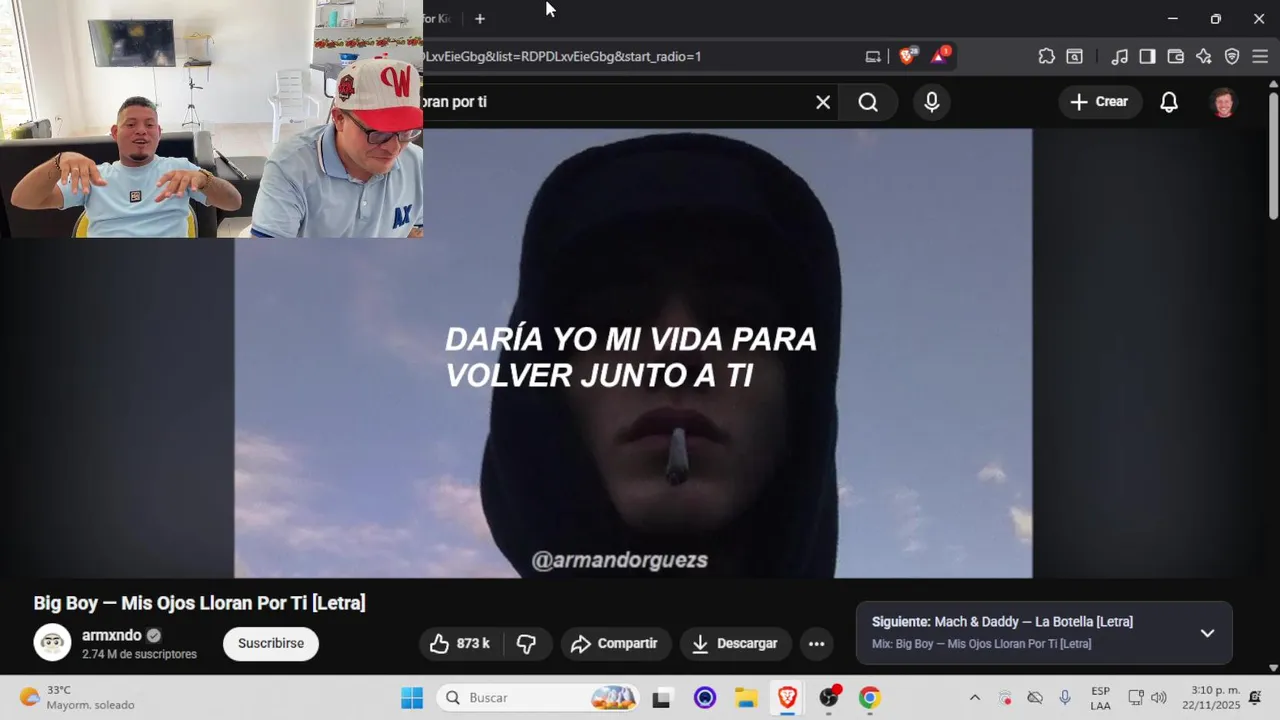Open the Brave Wallet icon

click(1175, 56)
